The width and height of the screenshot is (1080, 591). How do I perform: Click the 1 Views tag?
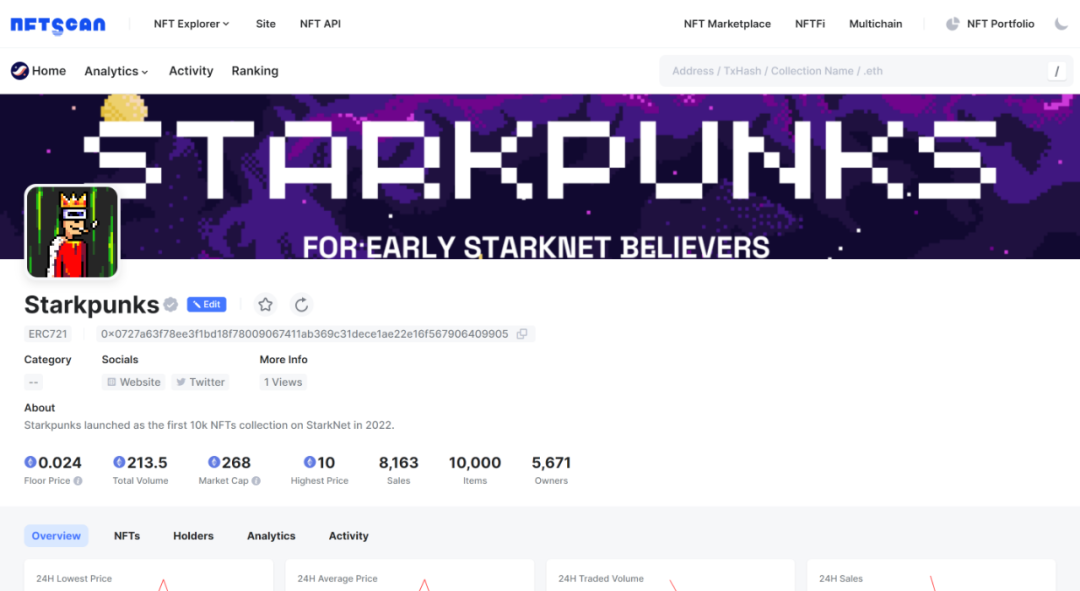(x=283, y=382)
